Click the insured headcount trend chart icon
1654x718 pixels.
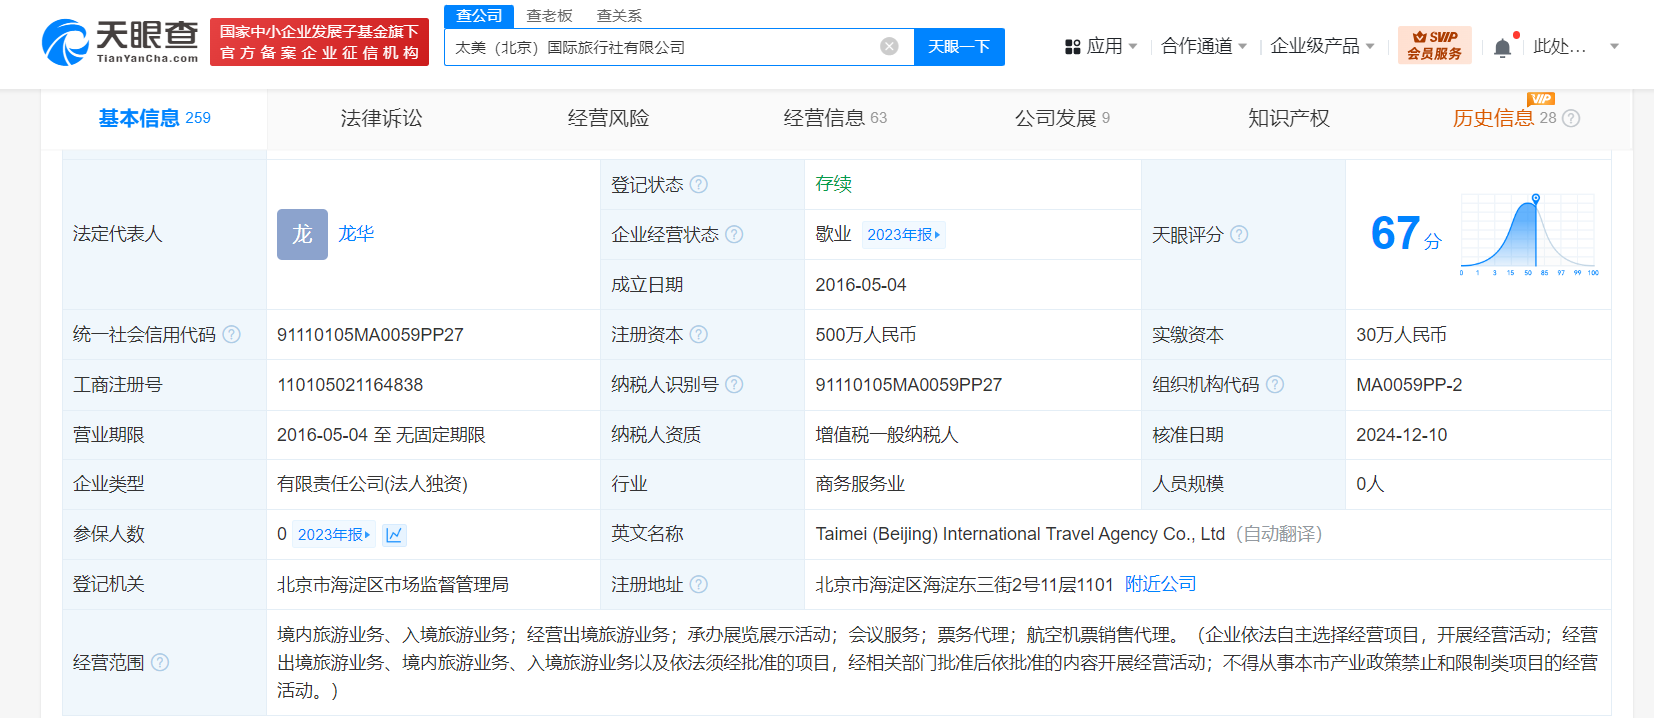(x=394, y=535)
